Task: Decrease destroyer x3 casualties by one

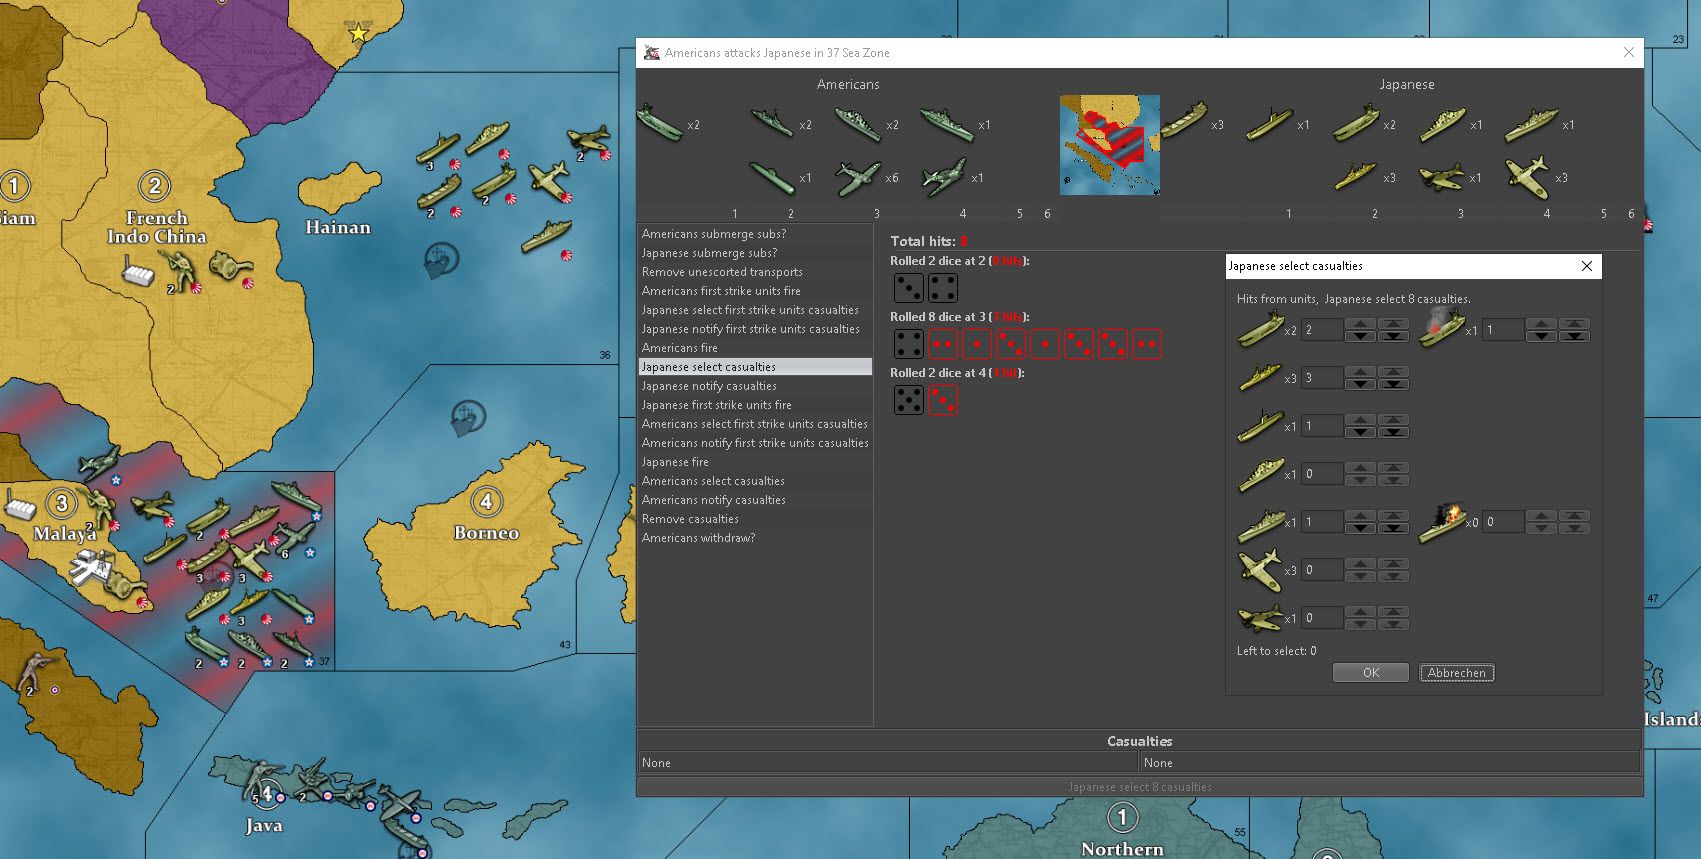Action: pyautogui.click(x=1360, y=384)
